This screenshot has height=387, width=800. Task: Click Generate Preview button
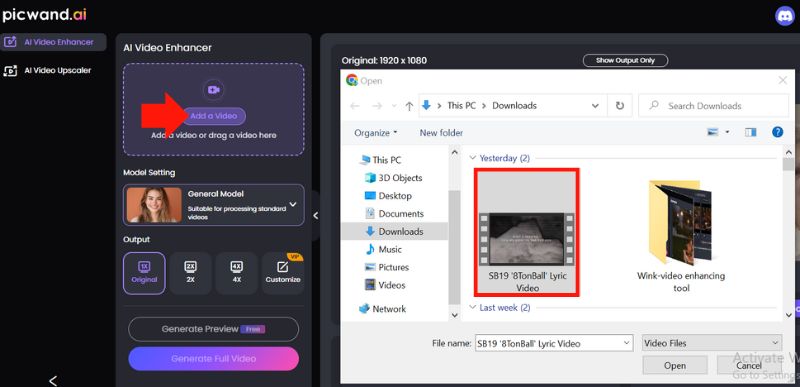[213, 329]
